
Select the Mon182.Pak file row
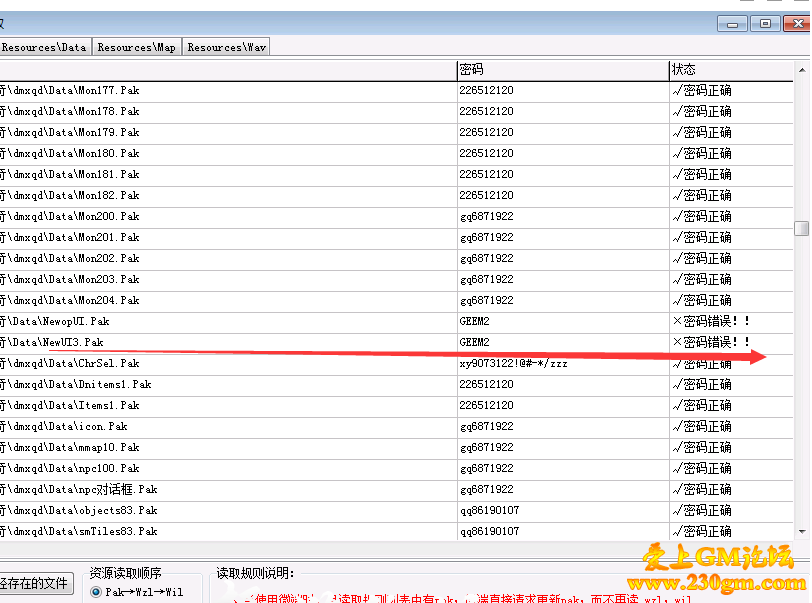pos(396,196)
